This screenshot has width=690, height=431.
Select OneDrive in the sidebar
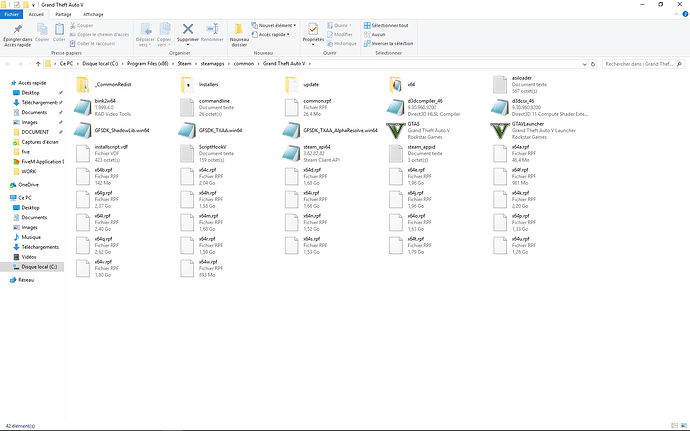point(28,185)
